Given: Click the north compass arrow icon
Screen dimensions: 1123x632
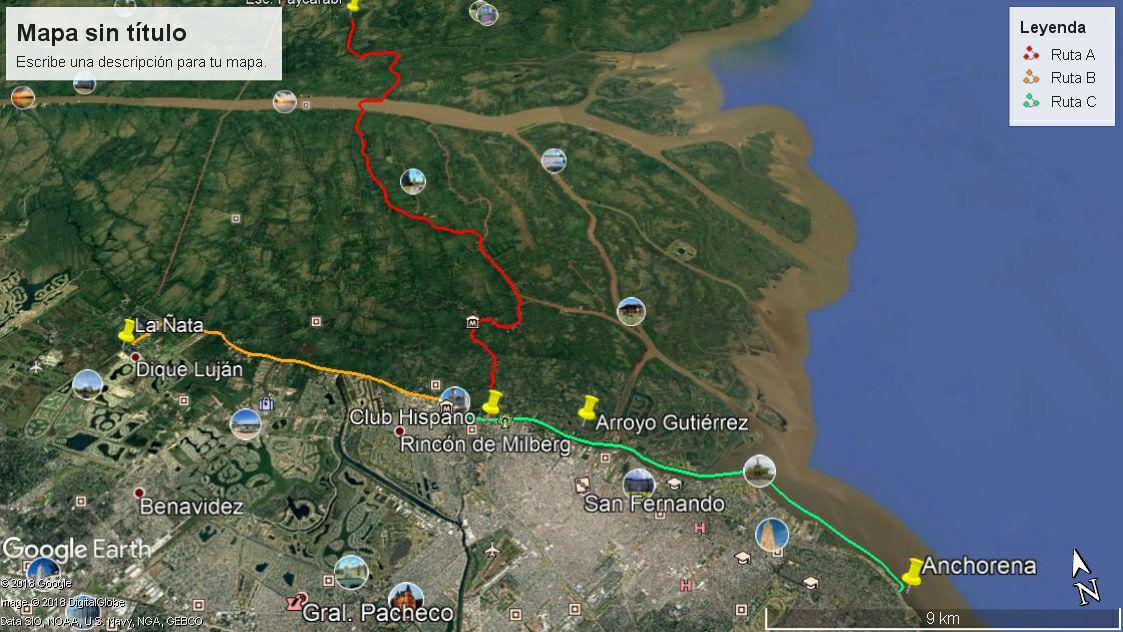Looking at the screenshot, I should [1084, 576].
